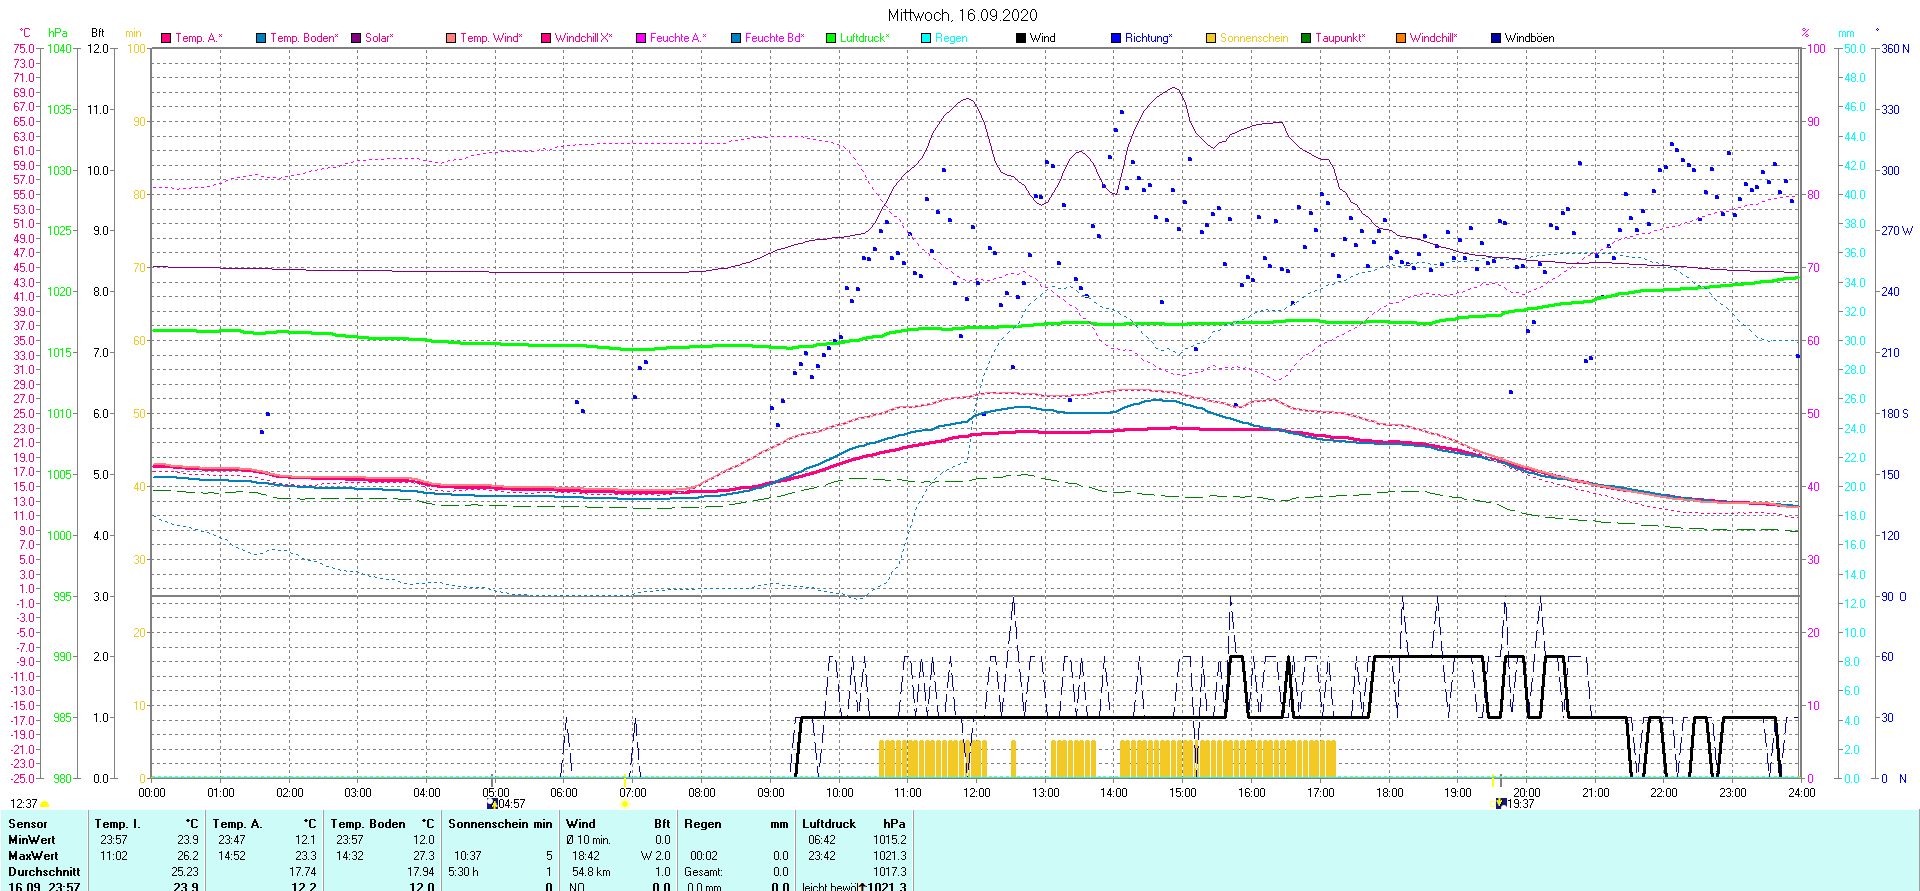Click the sunset icon beside 19:37
The height and width of the screenshot is (891, 1920).
pos(1501,804)
